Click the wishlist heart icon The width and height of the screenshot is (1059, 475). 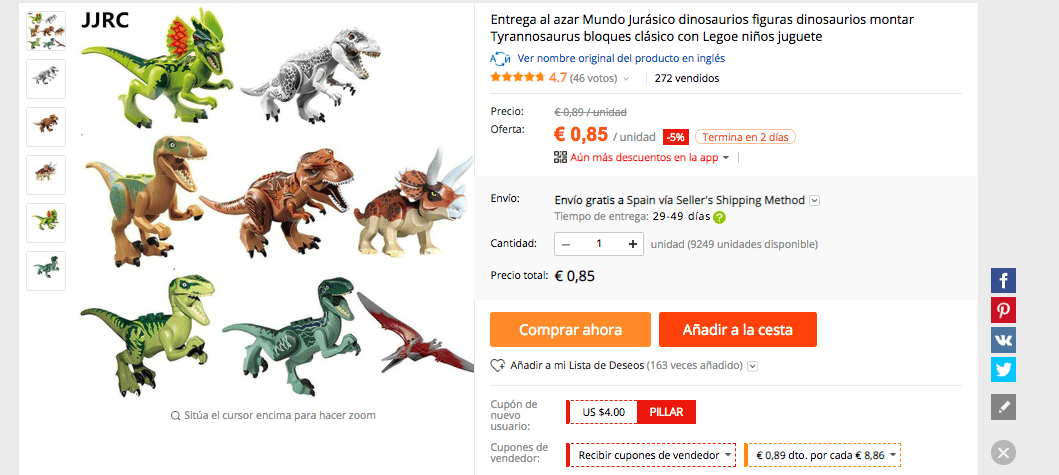click(498, 366)
